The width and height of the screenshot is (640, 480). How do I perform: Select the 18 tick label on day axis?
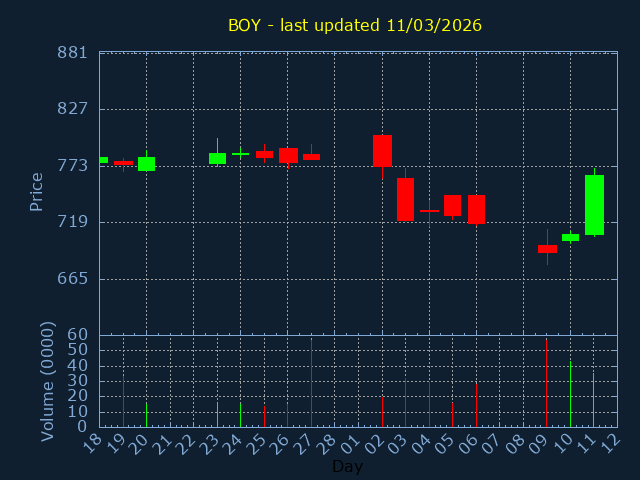coord(95,443)
